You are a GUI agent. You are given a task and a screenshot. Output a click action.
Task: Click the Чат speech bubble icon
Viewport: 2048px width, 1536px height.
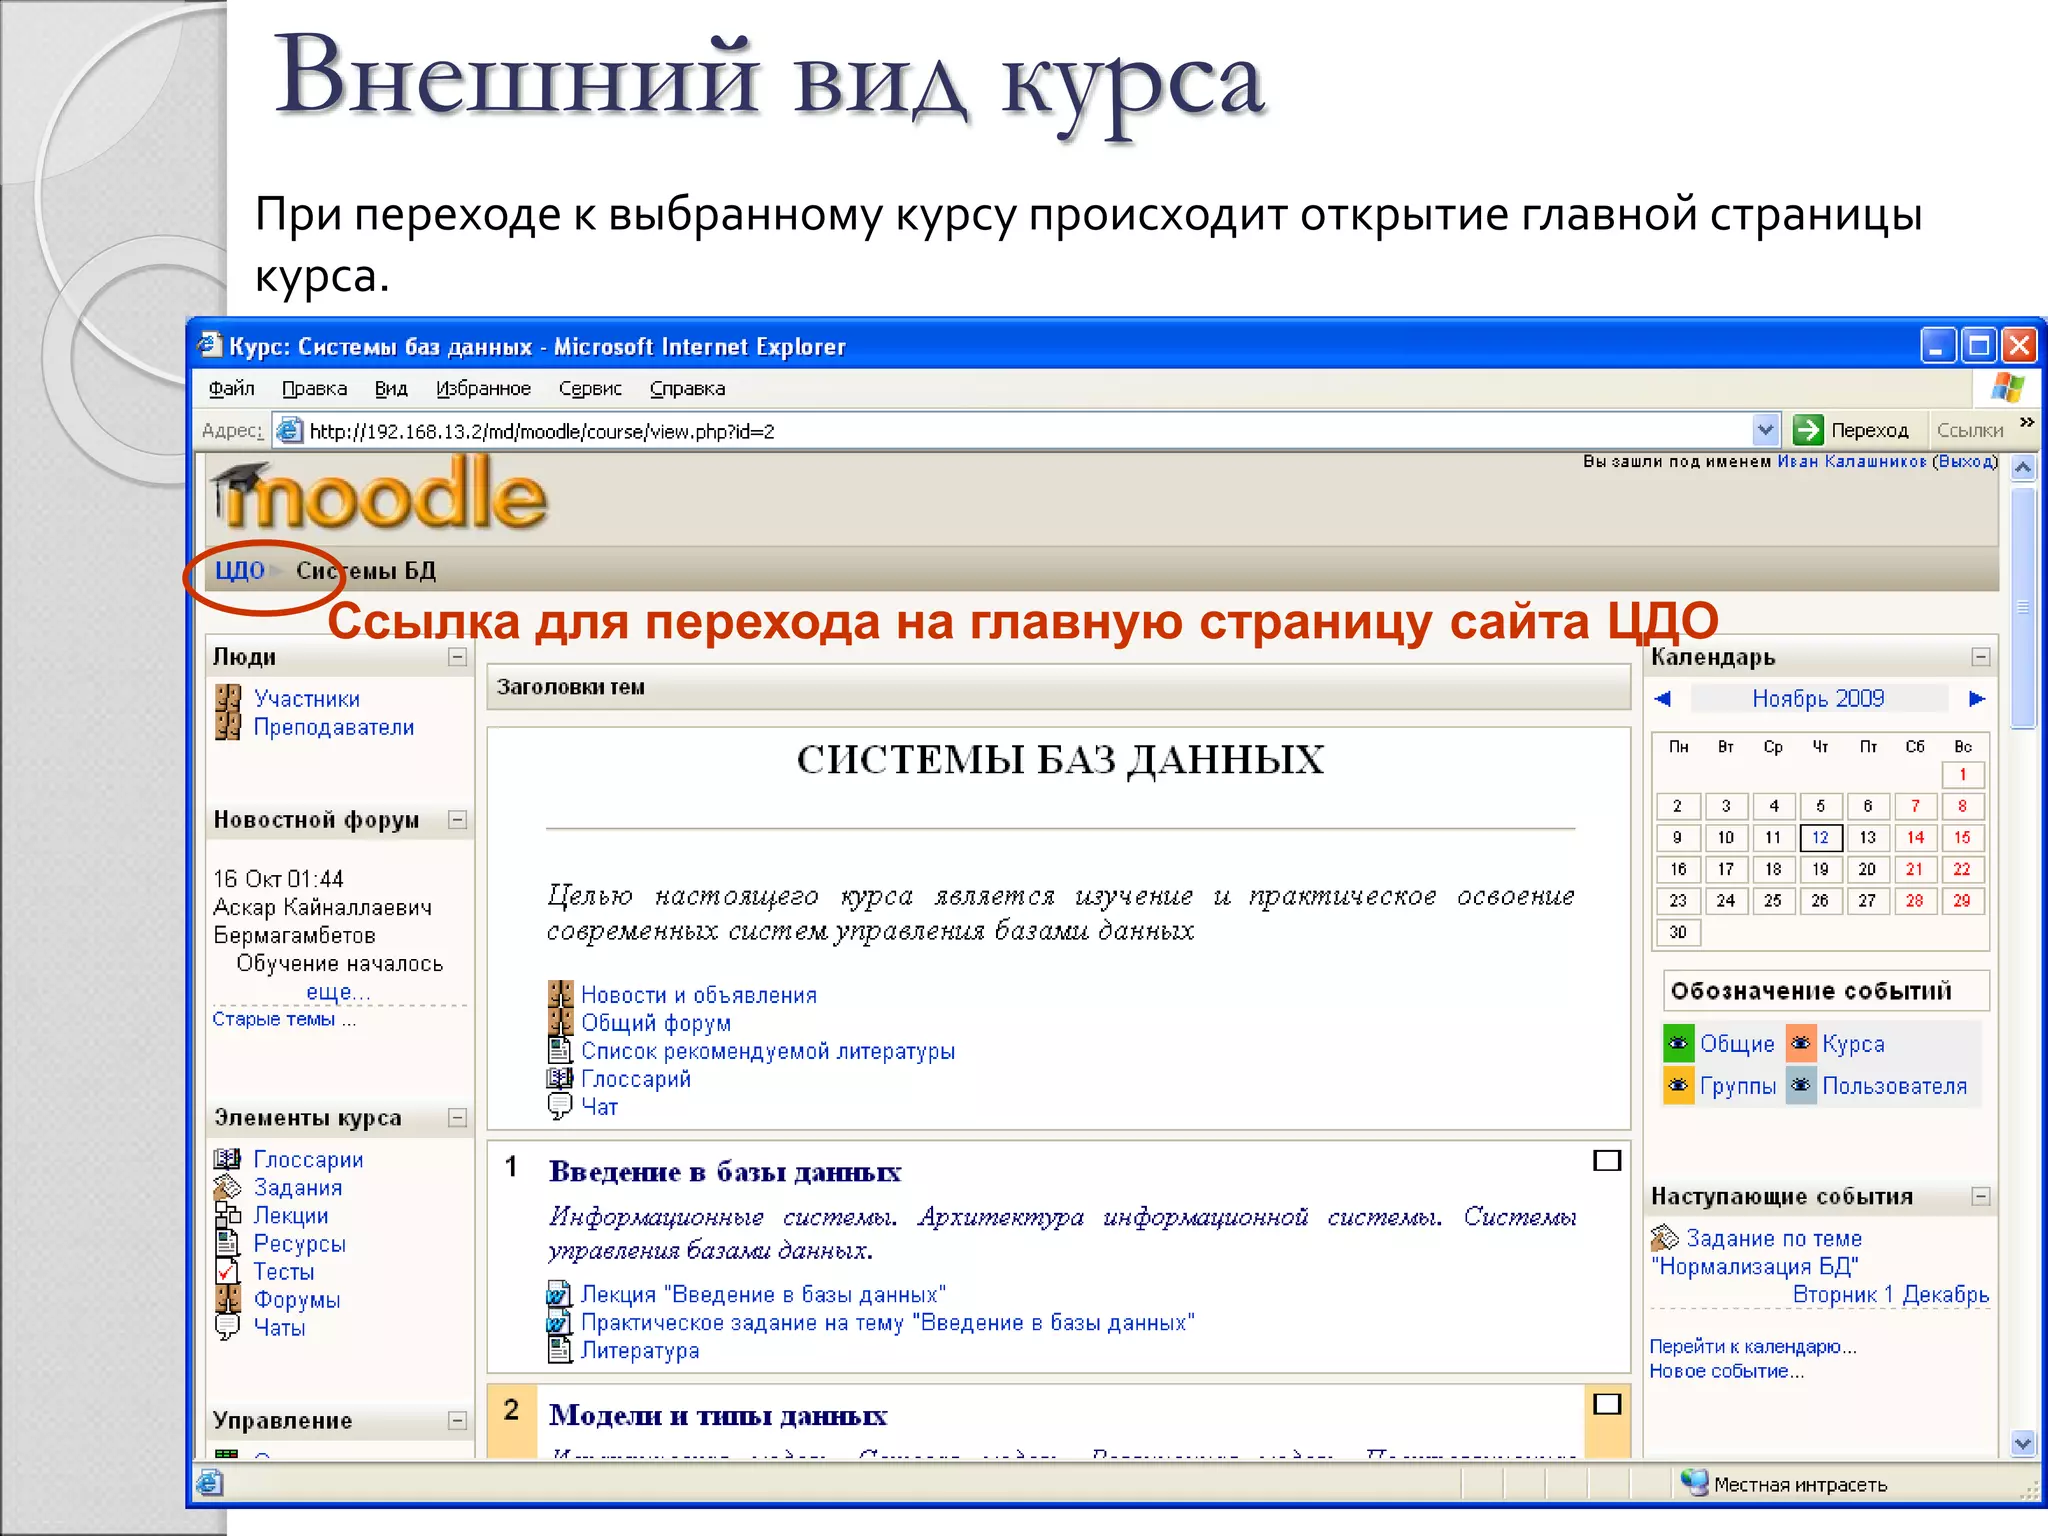(560, 1106)
